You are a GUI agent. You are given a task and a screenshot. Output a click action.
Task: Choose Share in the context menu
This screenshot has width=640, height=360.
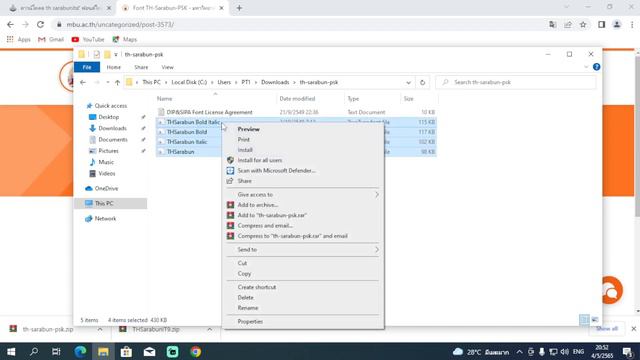244,181
